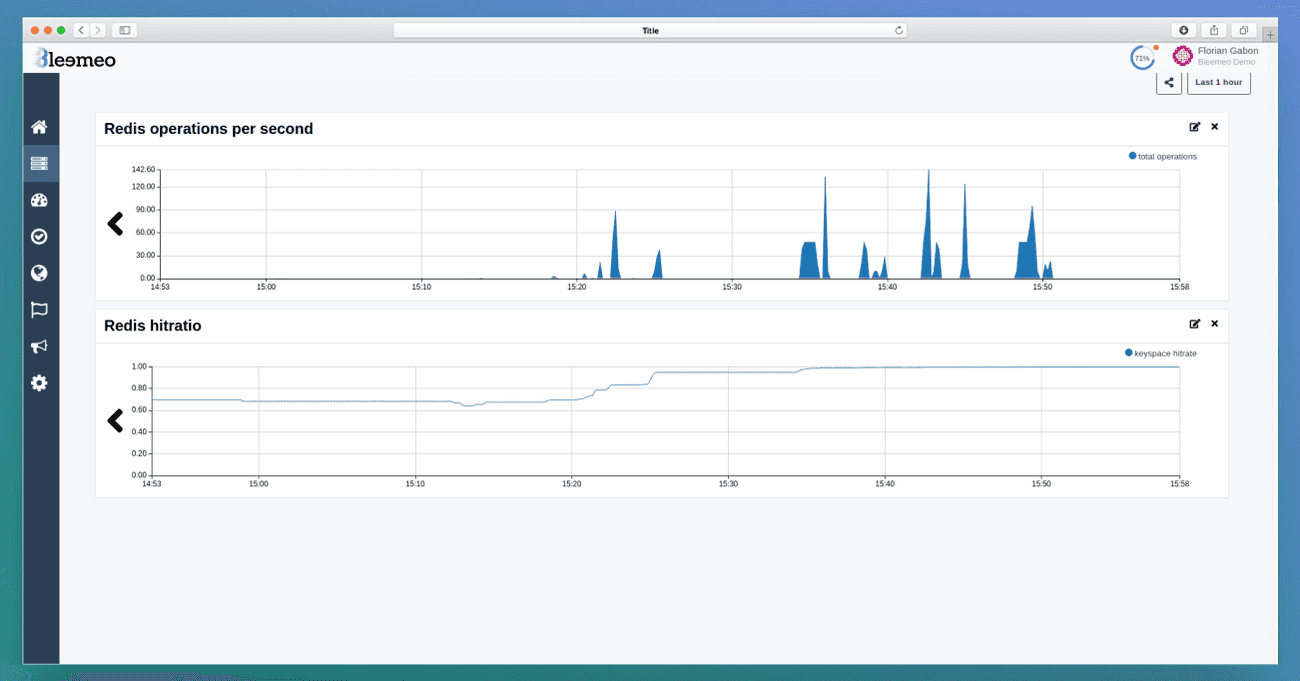Select the globe monitoring icon in the sidebar
This screenshot has height=681, width=1300.
39,272
